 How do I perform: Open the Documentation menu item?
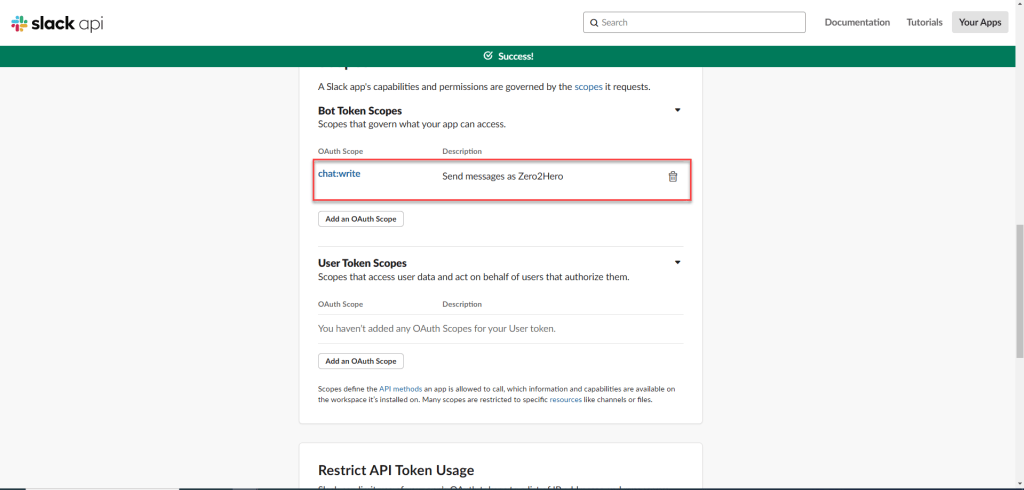(857, 22)
